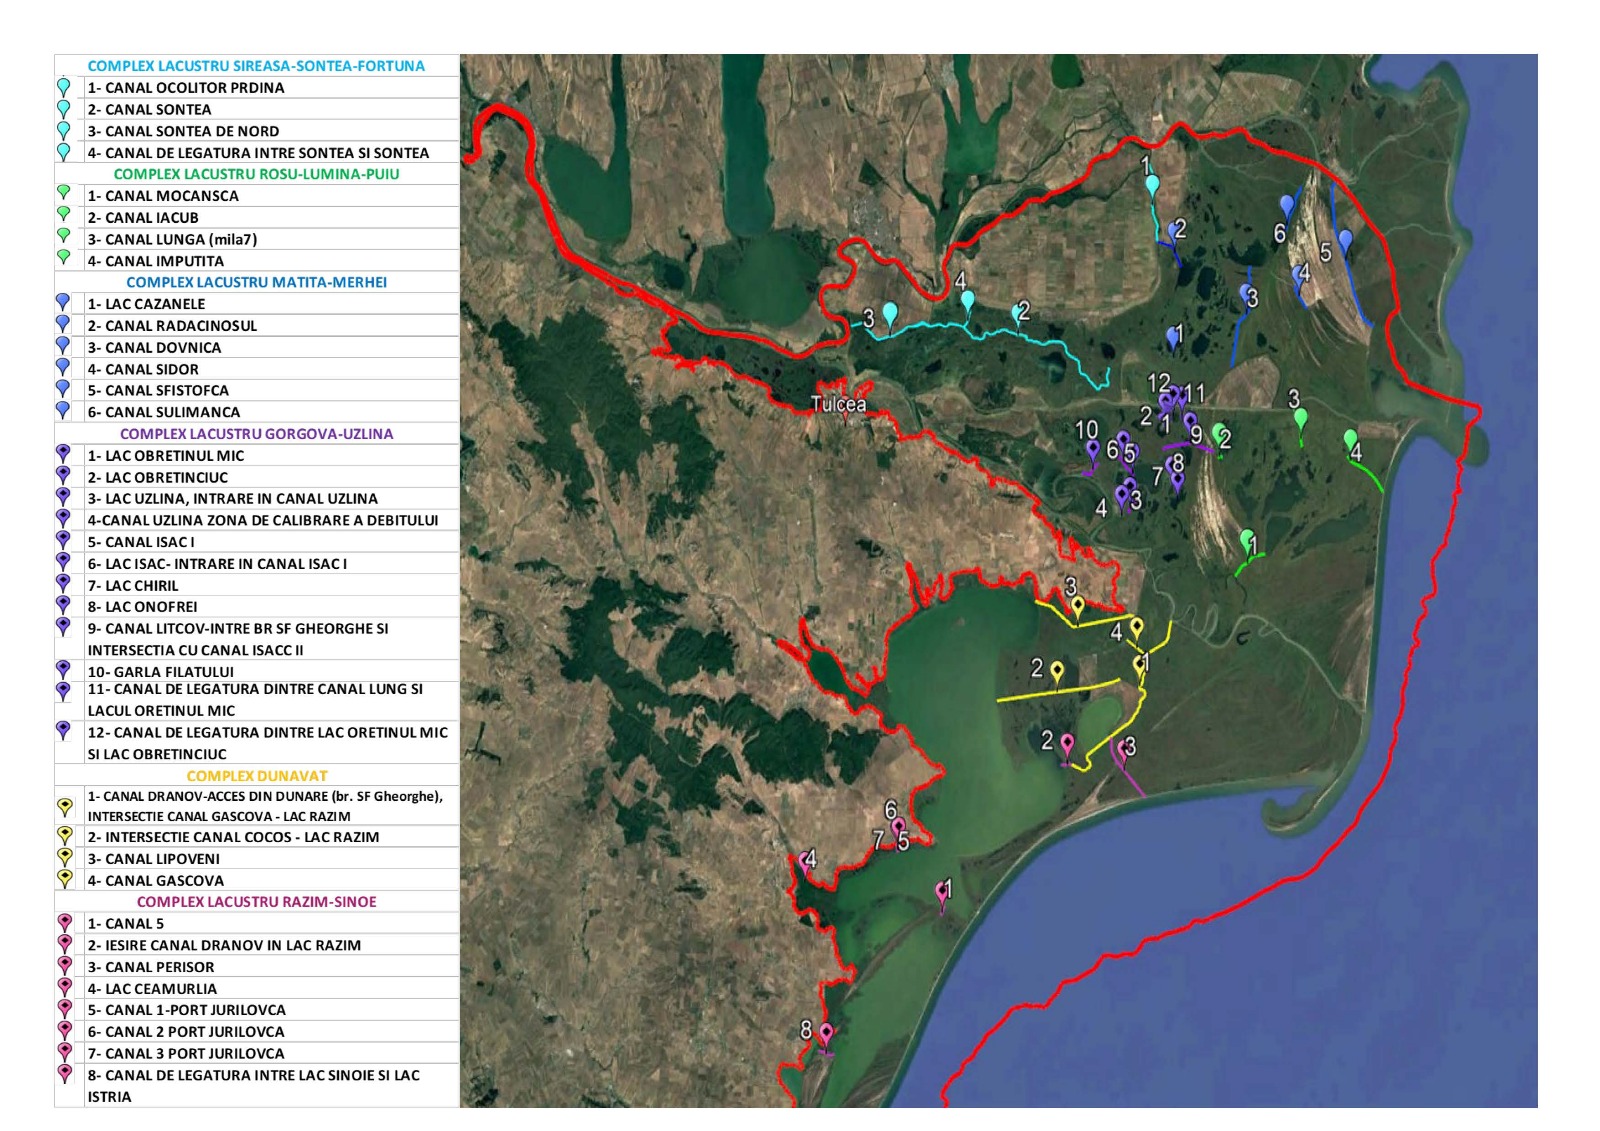The height and width of the screenshot is (1131, 1600).
Task: Click the cyan pin beside Canal Ocolitor Prdina in legend
Action: (64, 87)
